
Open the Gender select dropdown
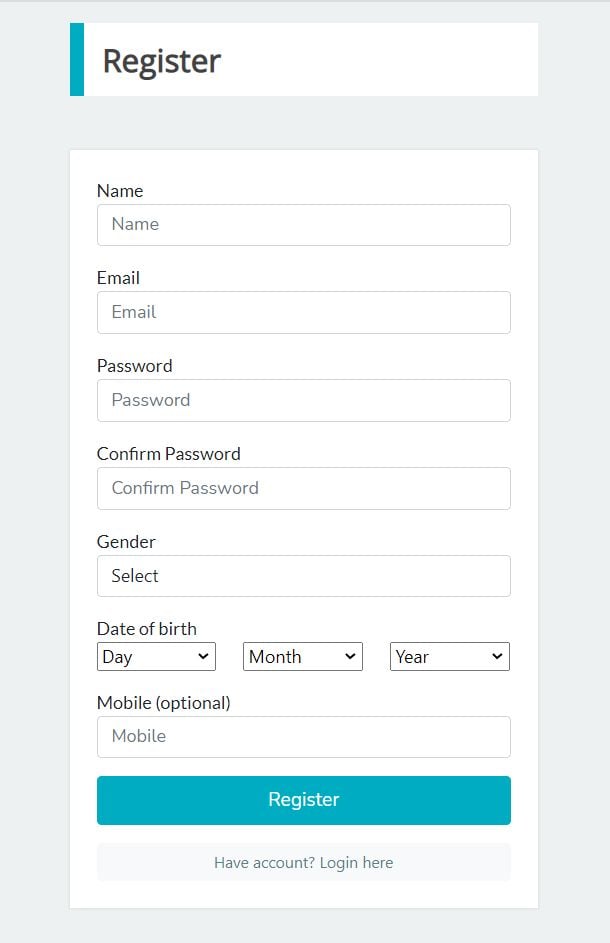click(x=303, y=576)
